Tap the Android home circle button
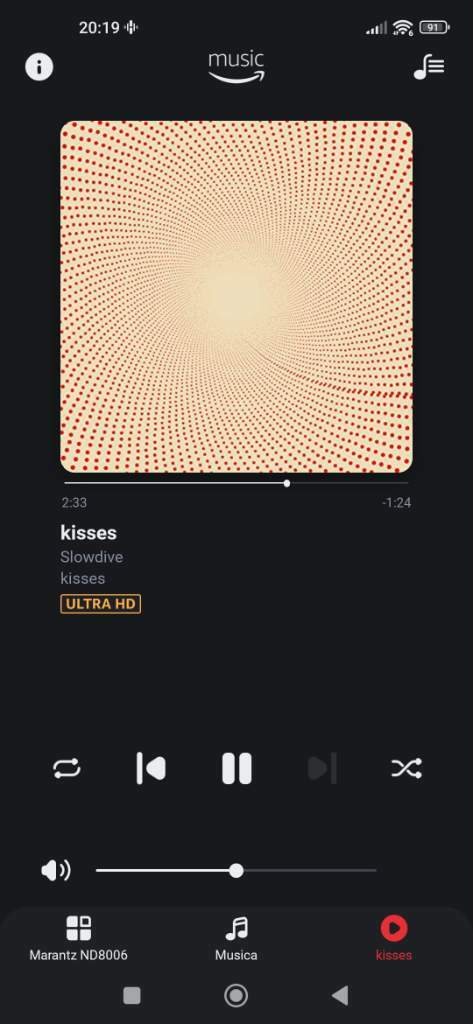The width and height of the screenshot is (473, 1024). click(x=236, y=995)
